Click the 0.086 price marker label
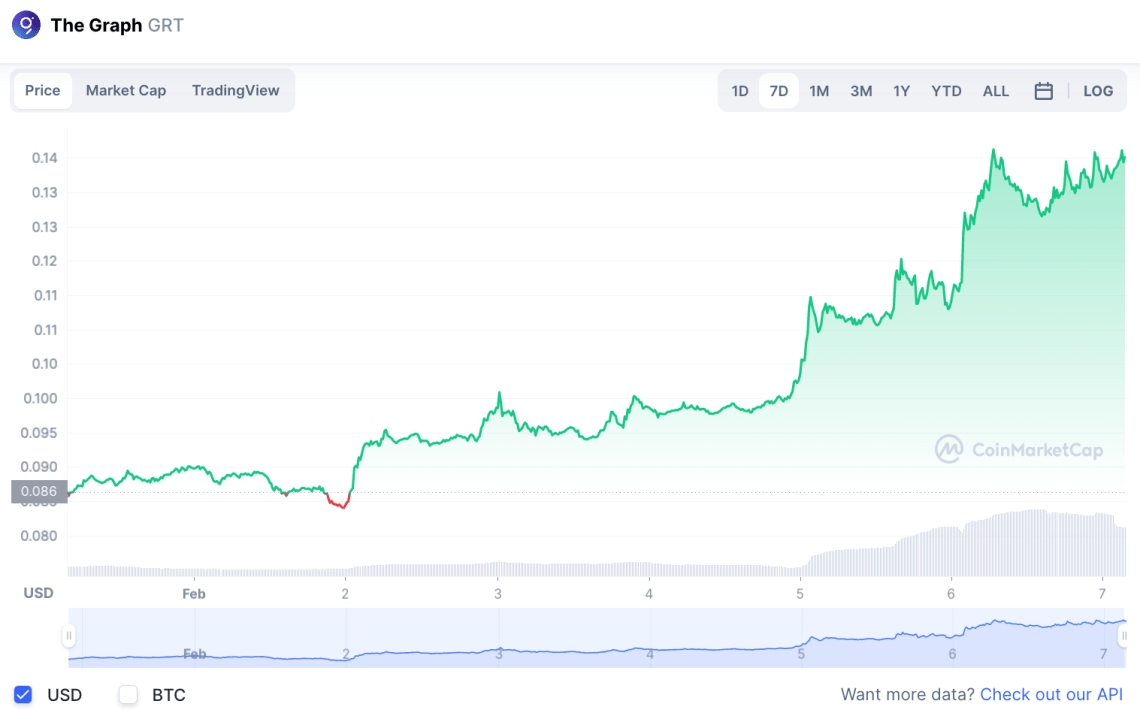Screen dimensions: 1140x710 click(39, 491)
